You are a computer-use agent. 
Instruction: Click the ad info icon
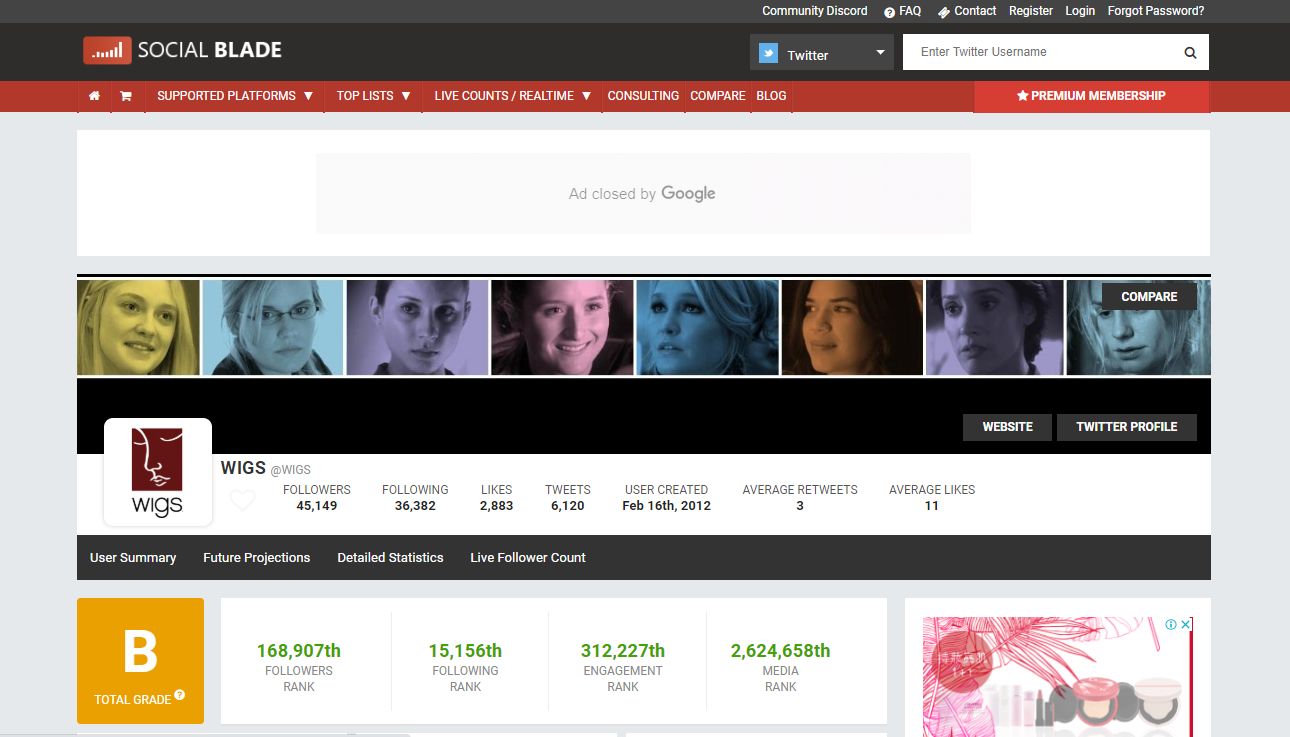click(1171, 625)
